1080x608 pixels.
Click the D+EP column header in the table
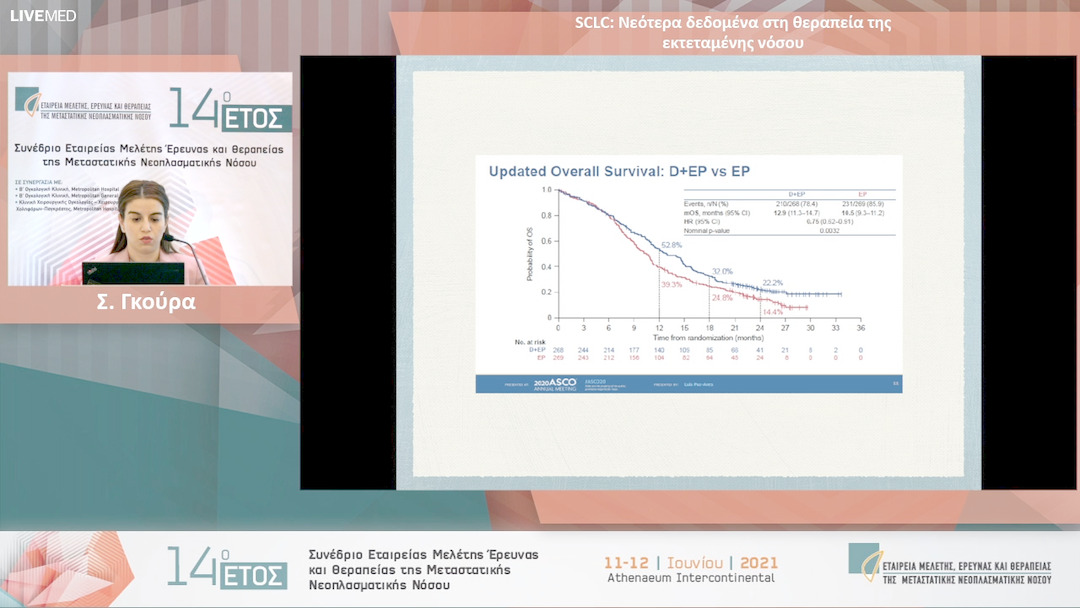tap(798, 193)
